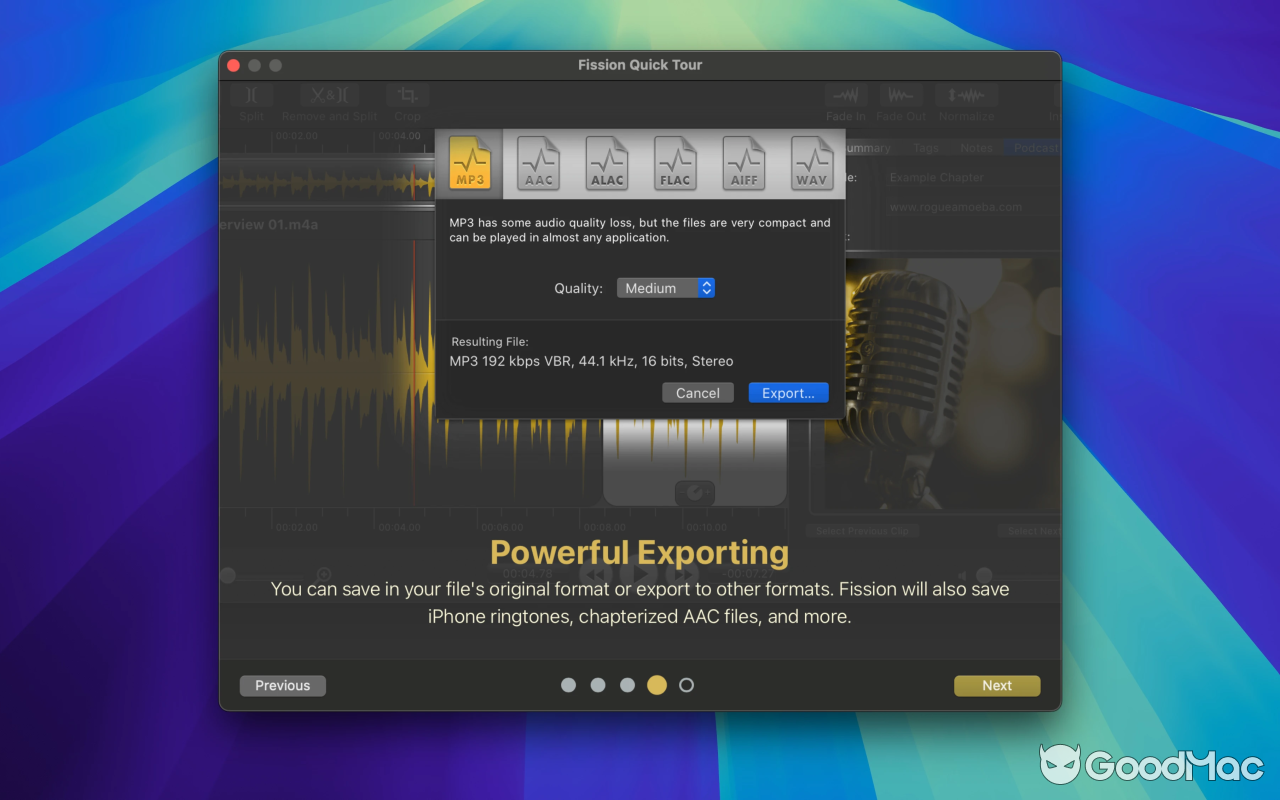Select the ALAC format icon
This screenshot has height=800, width=1280.
[606, 165]
